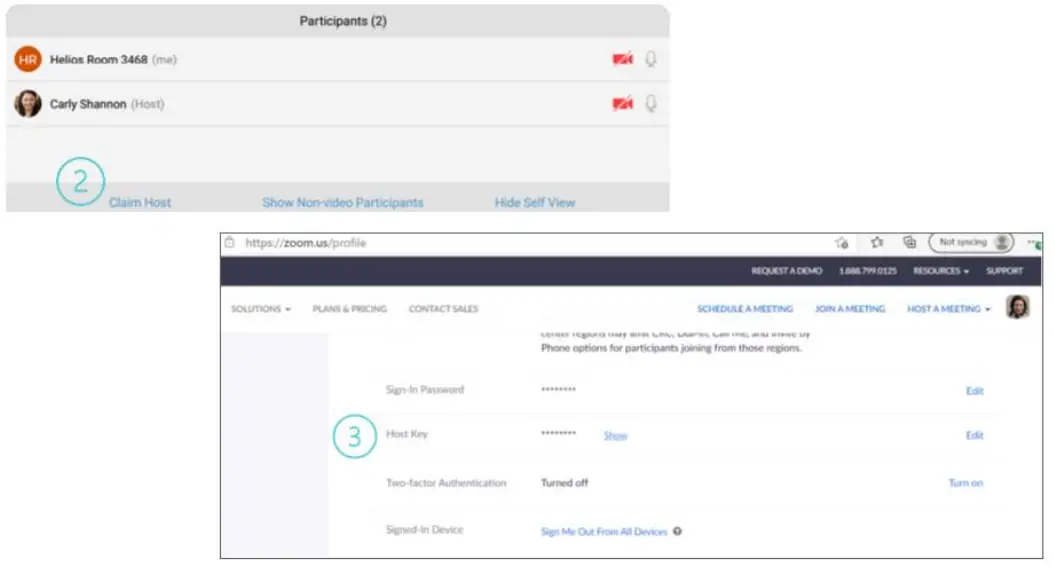Click the add-to-favorites star icon
The image size is (1055, 572).
tap(842, 242)
